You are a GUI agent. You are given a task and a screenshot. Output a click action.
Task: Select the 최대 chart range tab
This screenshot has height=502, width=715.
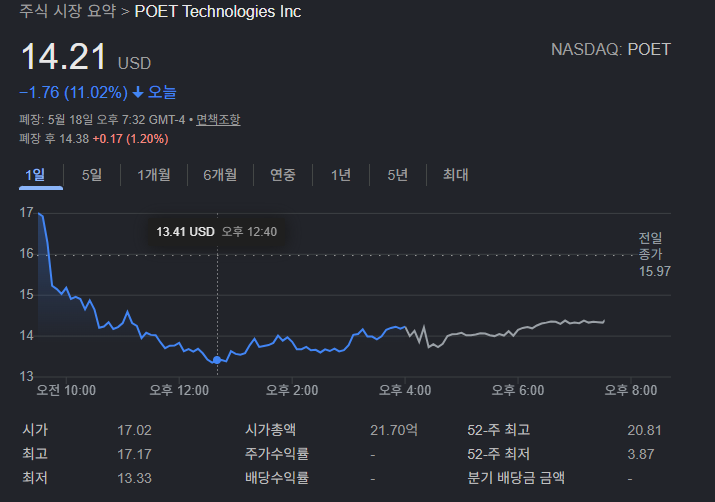tap(456, 175)
